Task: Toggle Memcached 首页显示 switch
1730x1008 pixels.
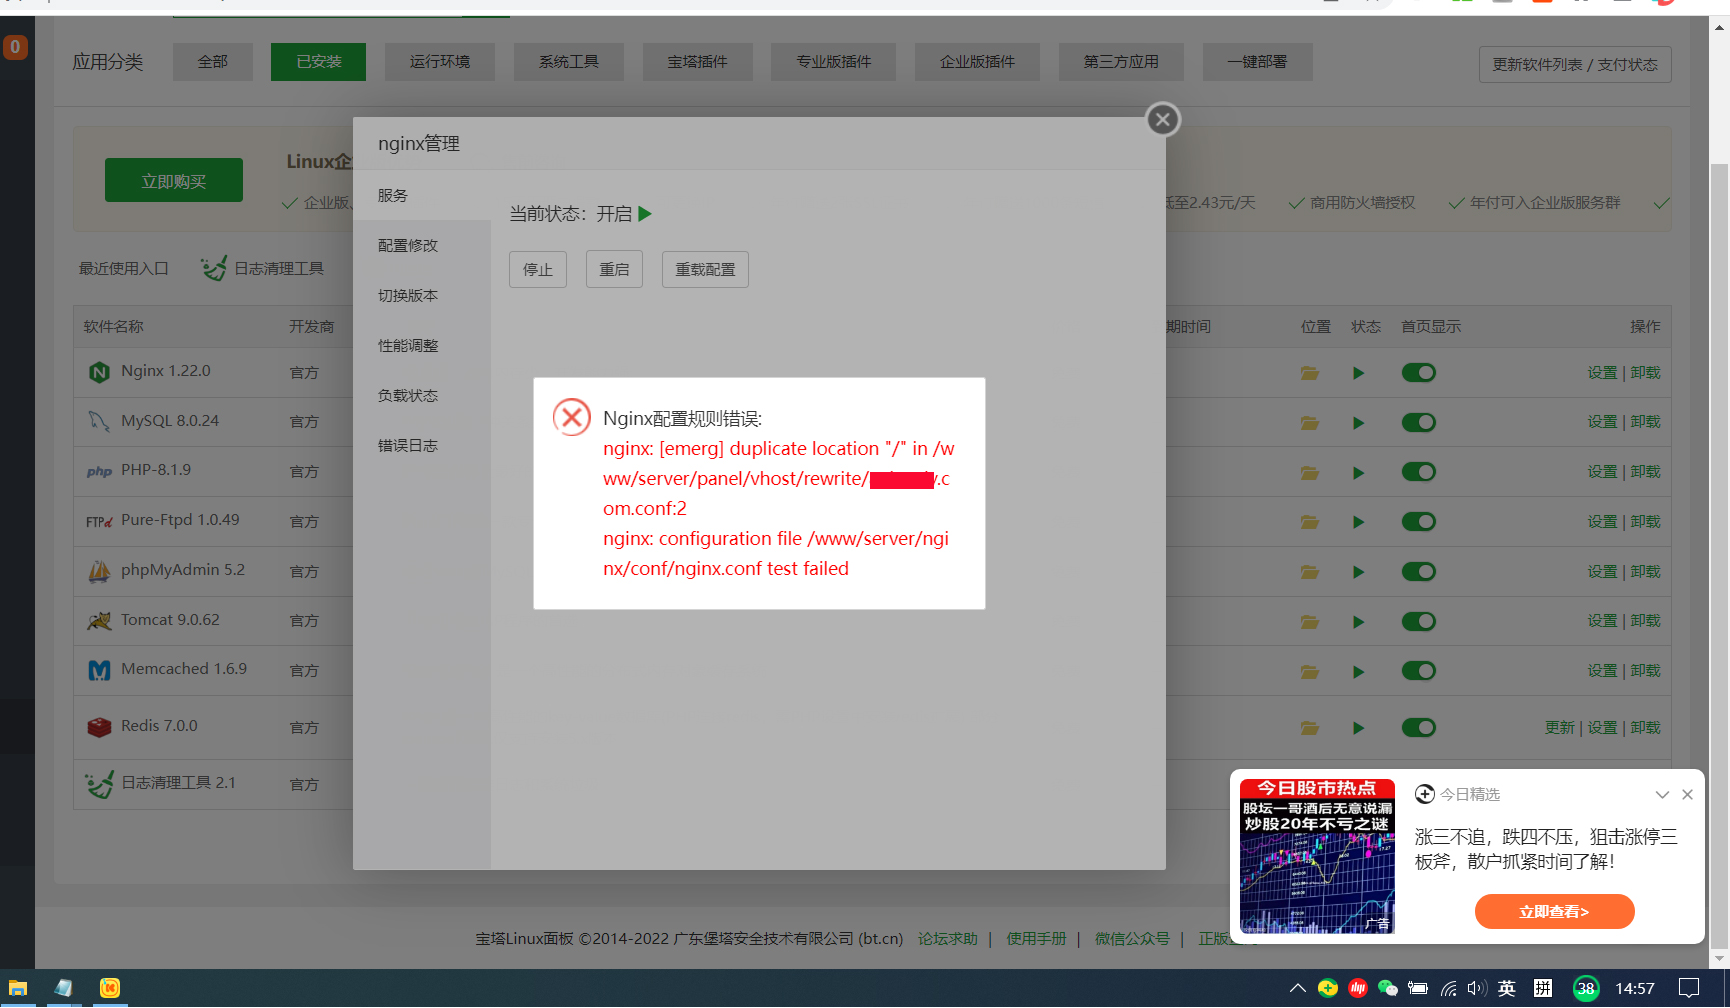Action: [1418, 671]
